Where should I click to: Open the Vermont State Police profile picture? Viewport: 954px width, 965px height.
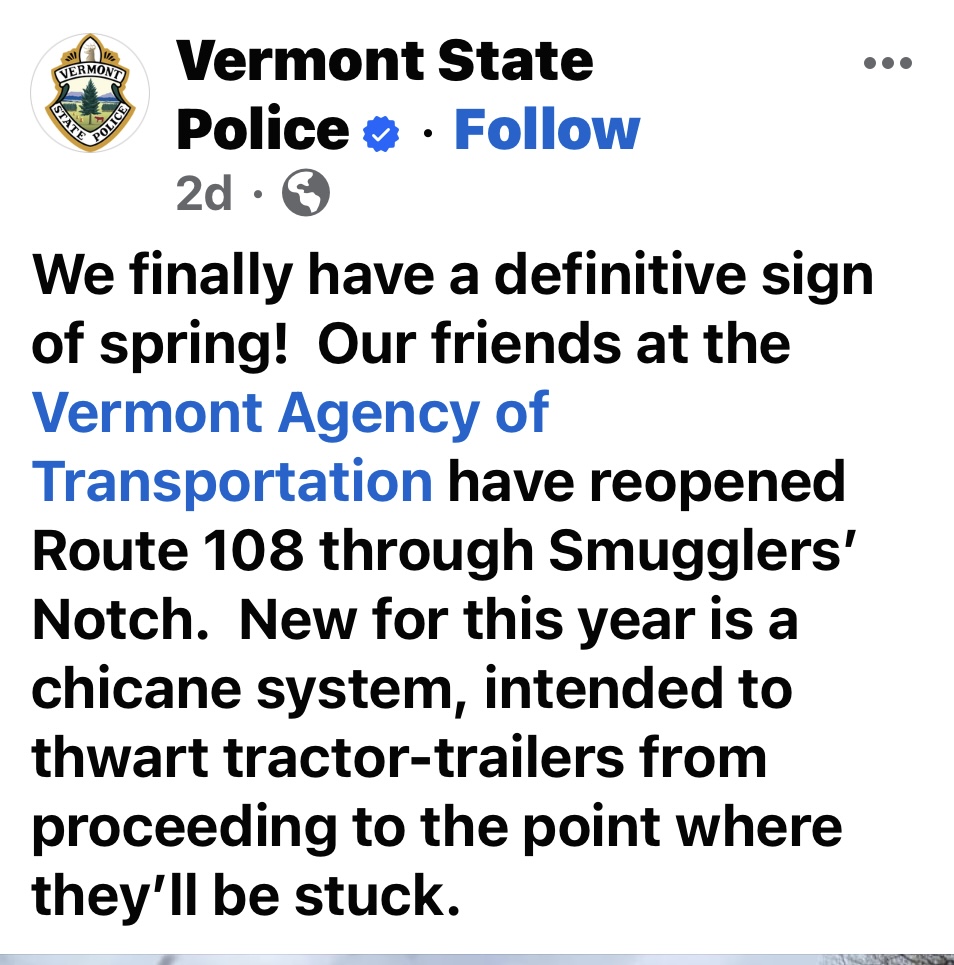pyautogui.click(x=90, y=93)
